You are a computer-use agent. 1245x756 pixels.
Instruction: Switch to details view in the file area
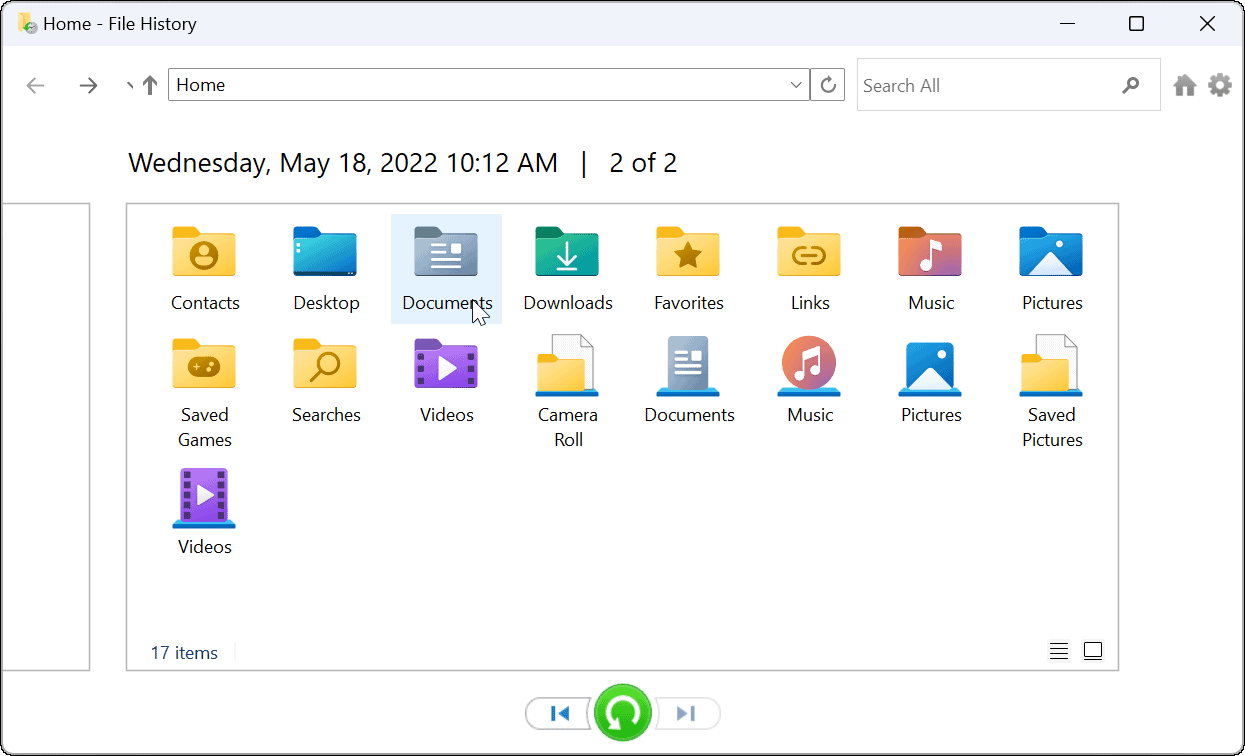[x=1058, y=650]
